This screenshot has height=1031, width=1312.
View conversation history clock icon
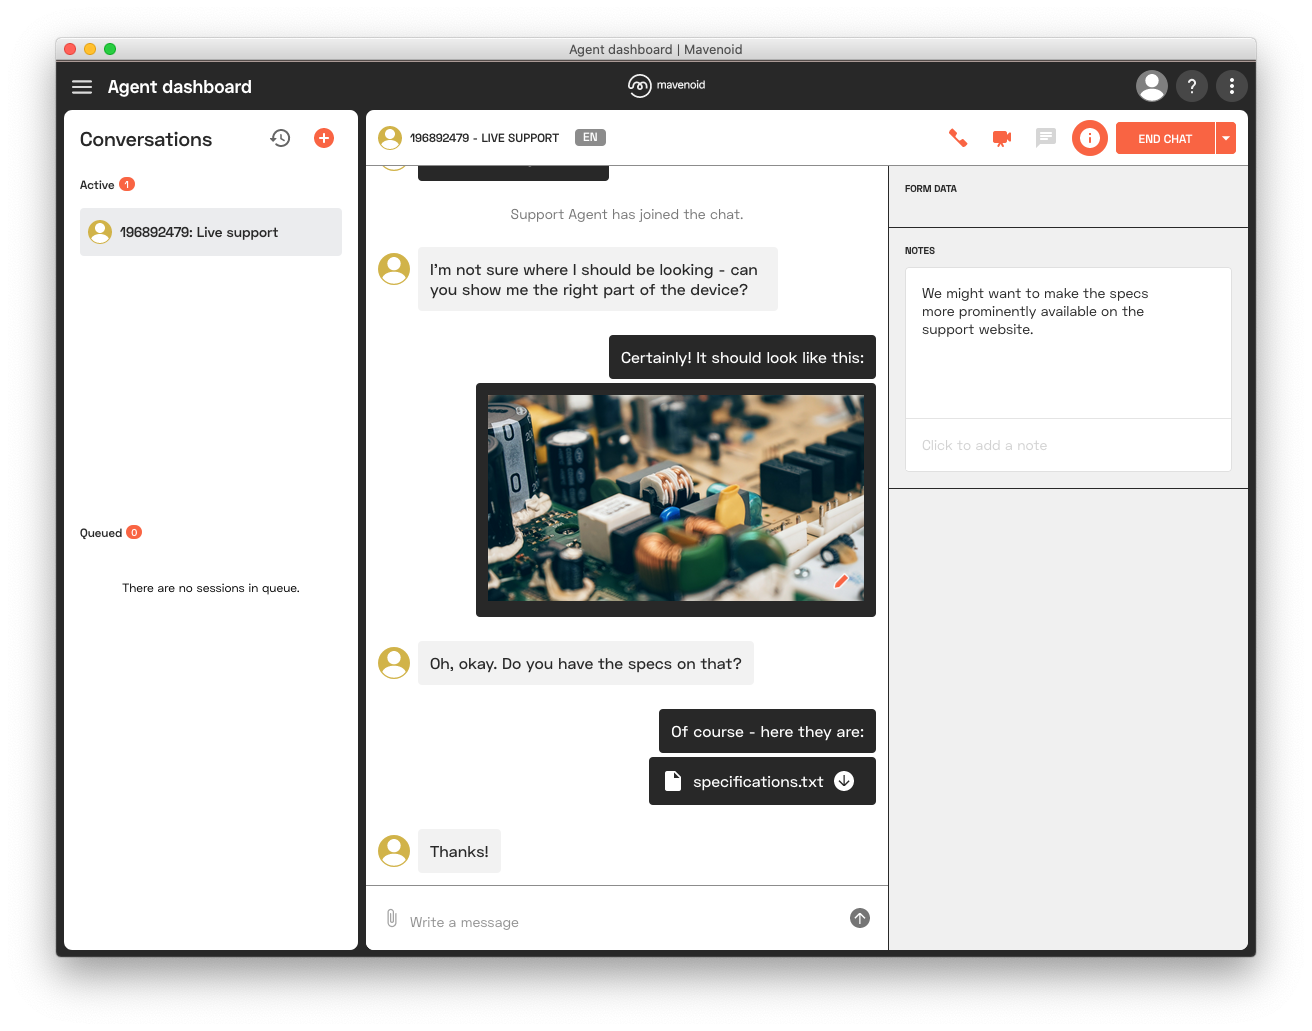pos(280,138)
